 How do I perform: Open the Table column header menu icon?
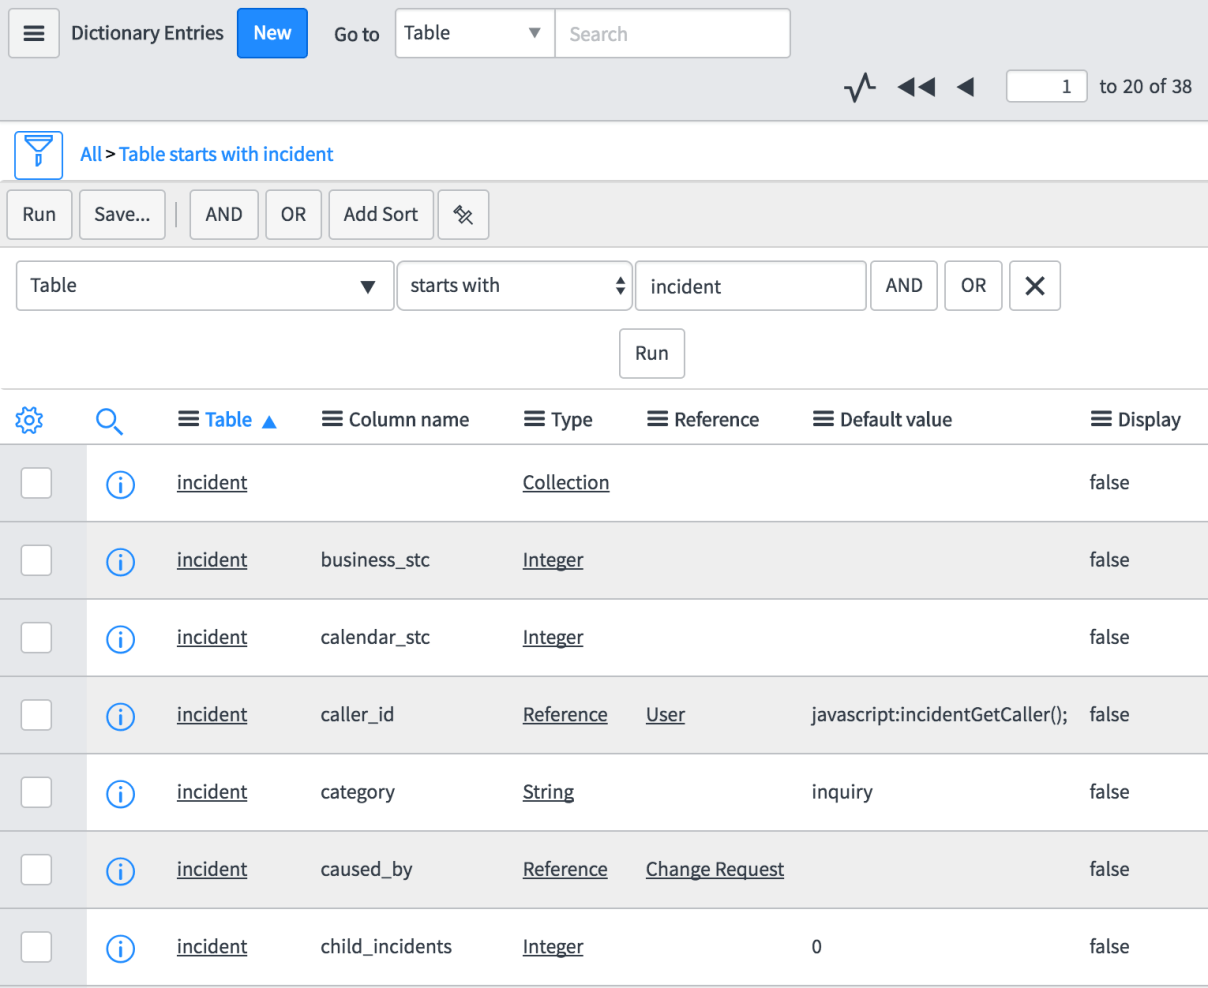[188, 419]
